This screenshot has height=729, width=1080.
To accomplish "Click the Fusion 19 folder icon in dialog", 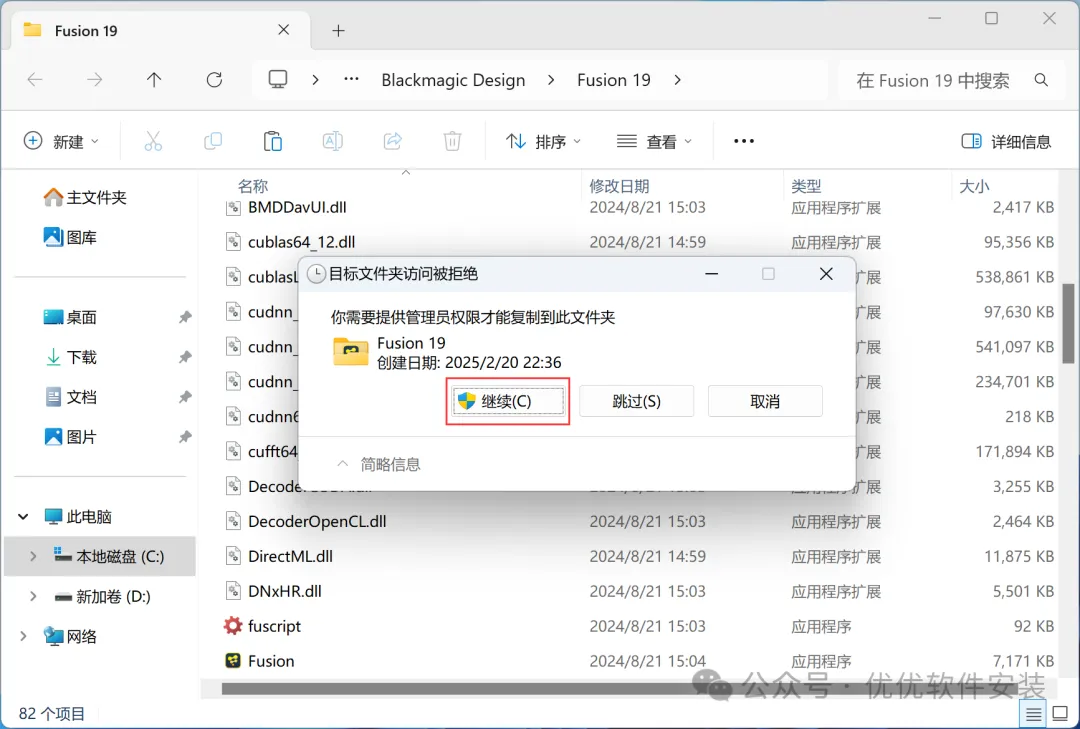I will pyautogui.click(x=351, y=351).
